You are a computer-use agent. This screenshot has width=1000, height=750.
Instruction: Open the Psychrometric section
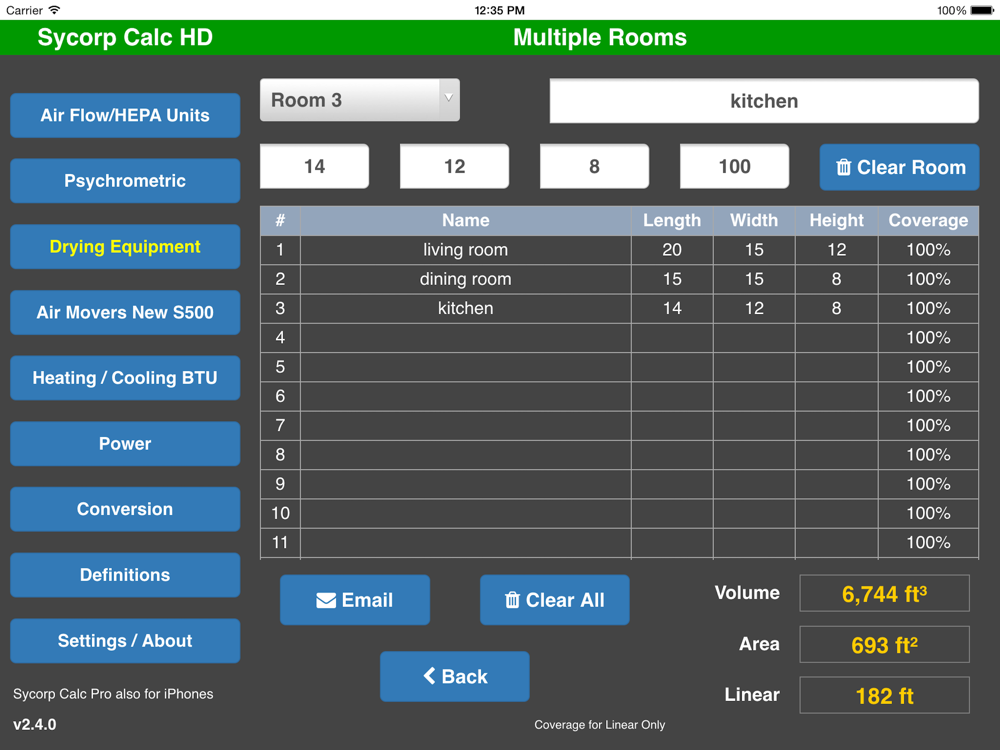[x=125, y=181]
